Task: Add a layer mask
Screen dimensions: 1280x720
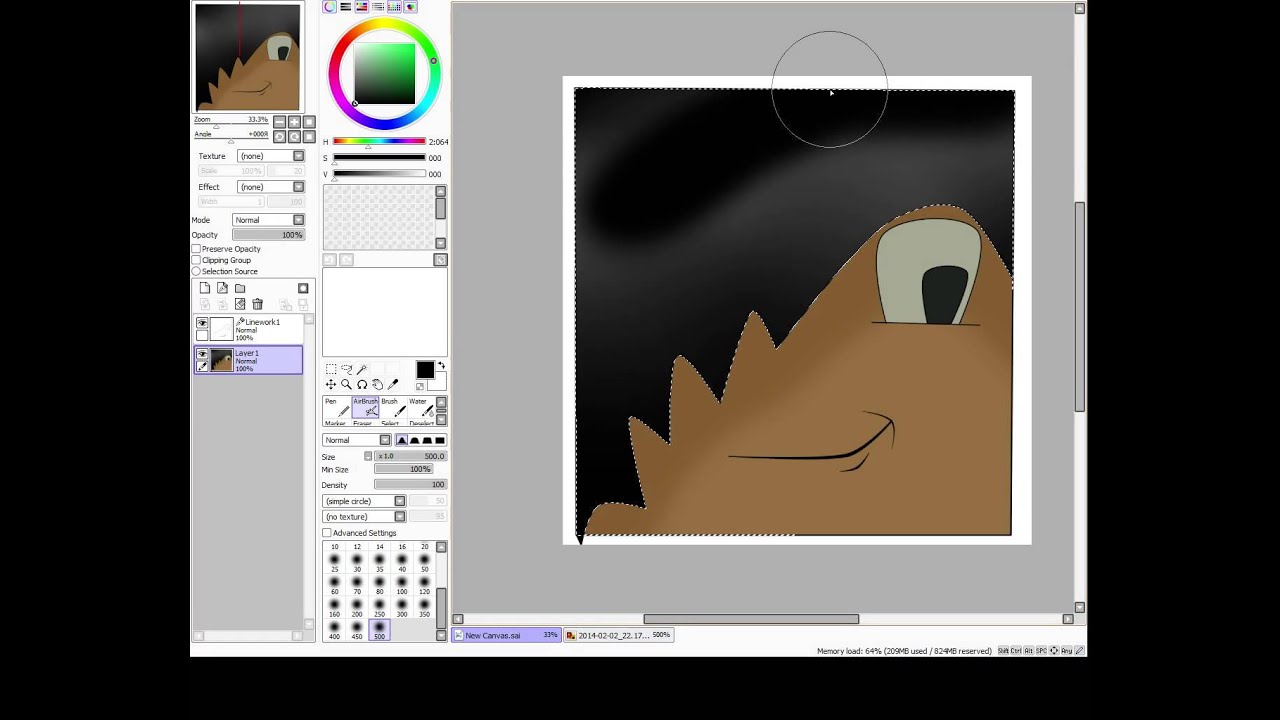Action: point(303,288)
